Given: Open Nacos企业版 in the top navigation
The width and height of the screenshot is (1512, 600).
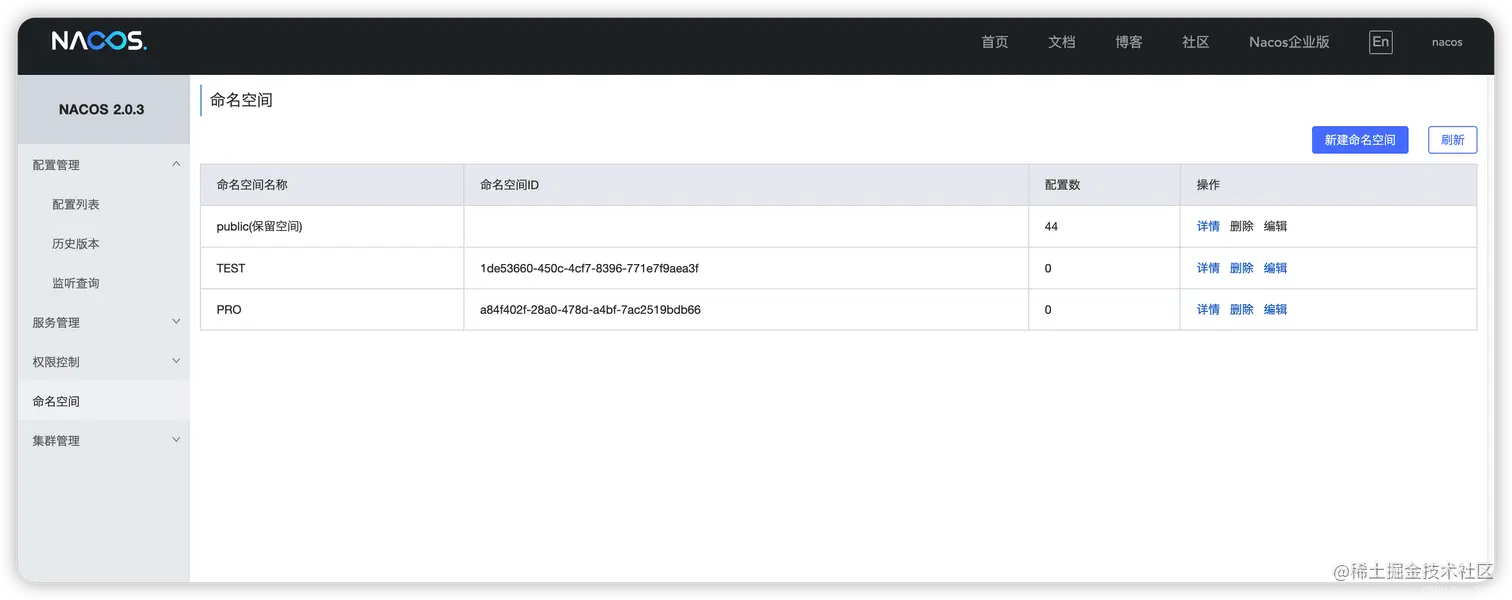Looking at the screenshot, I should 1289,42.
